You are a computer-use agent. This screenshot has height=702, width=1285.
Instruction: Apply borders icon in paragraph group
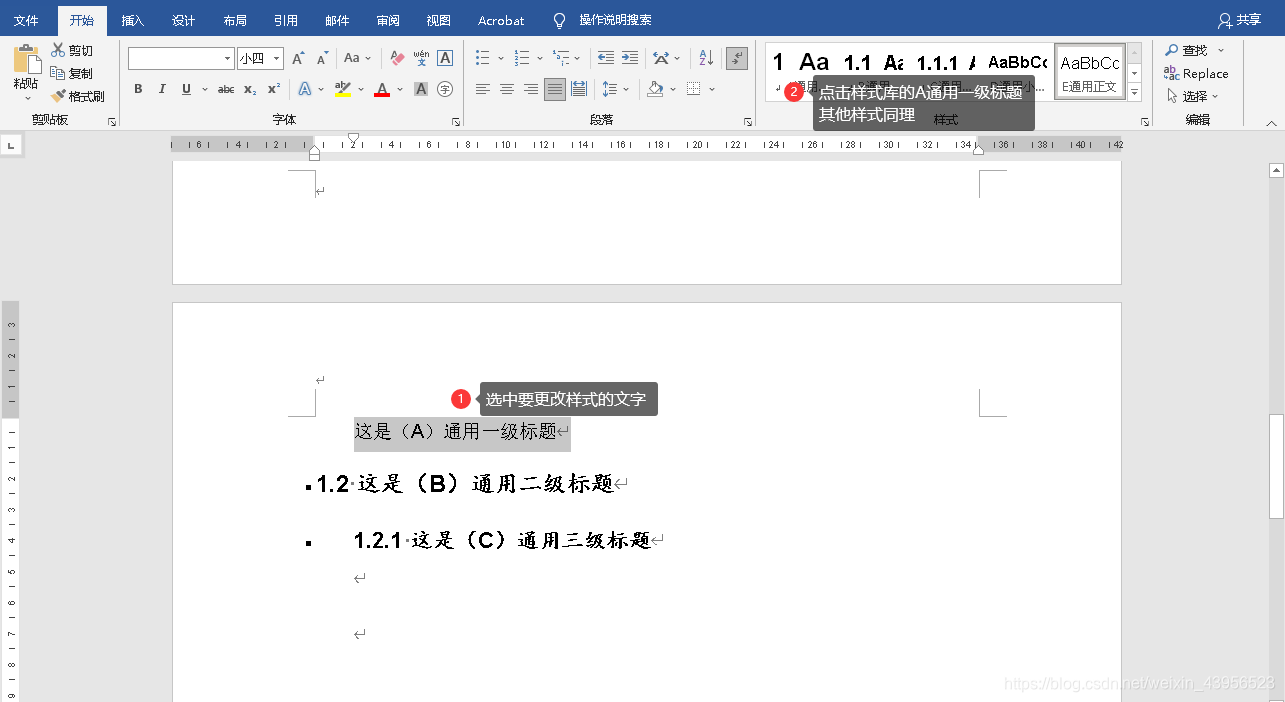pos(694,89)
